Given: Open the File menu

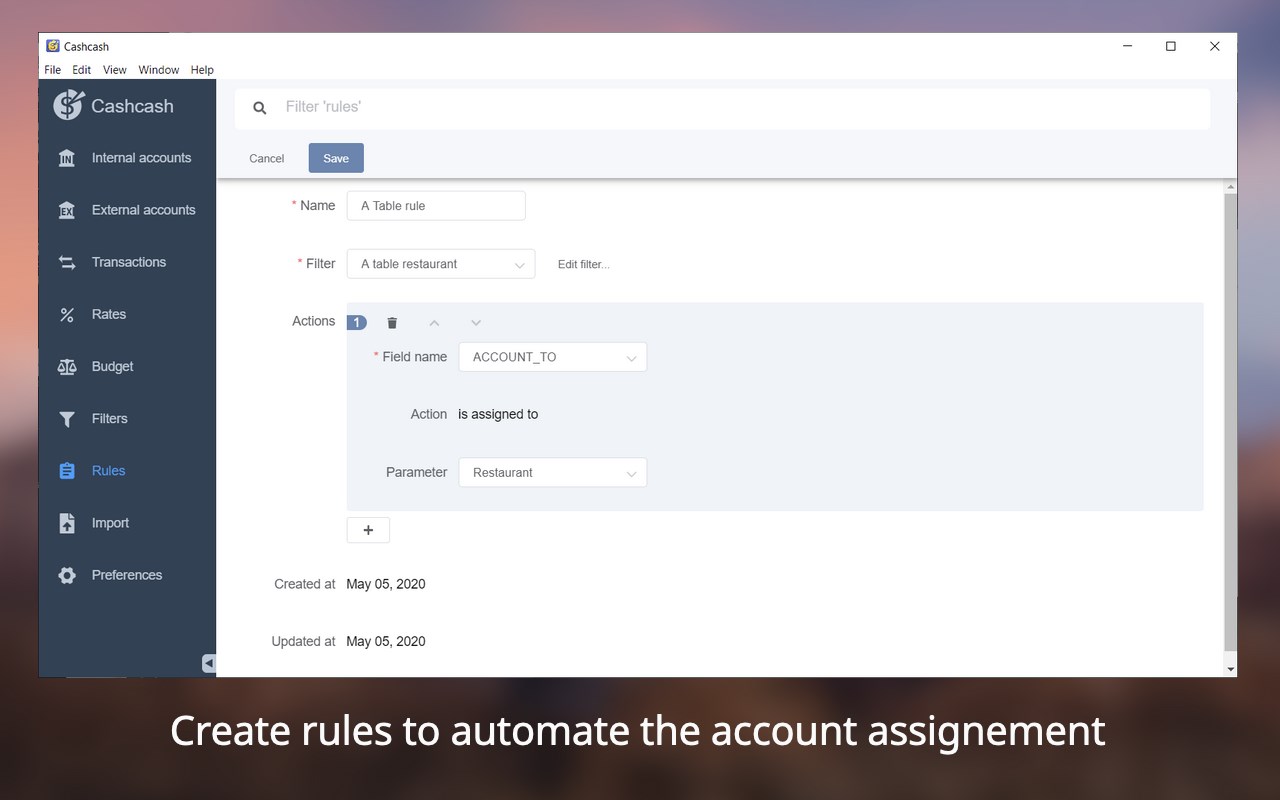Looking at the screenshot, I should (x=53, y=70).
